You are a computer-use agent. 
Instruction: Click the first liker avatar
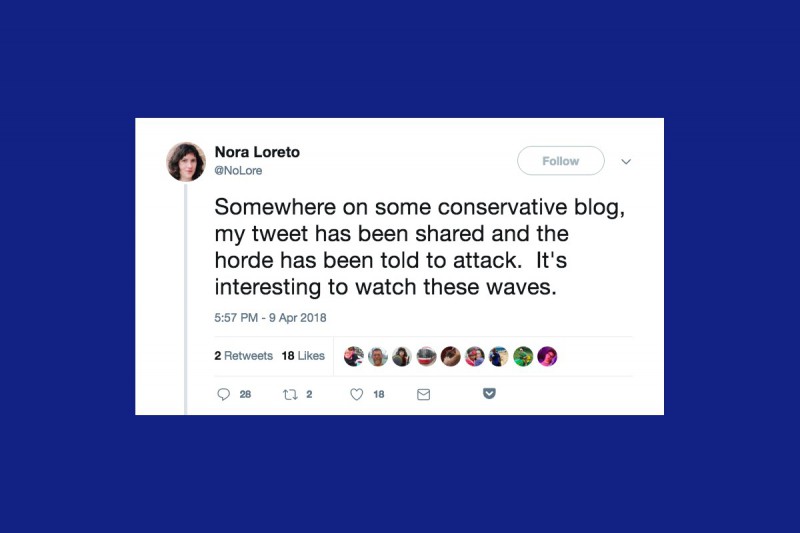click(x=354, y=357)
